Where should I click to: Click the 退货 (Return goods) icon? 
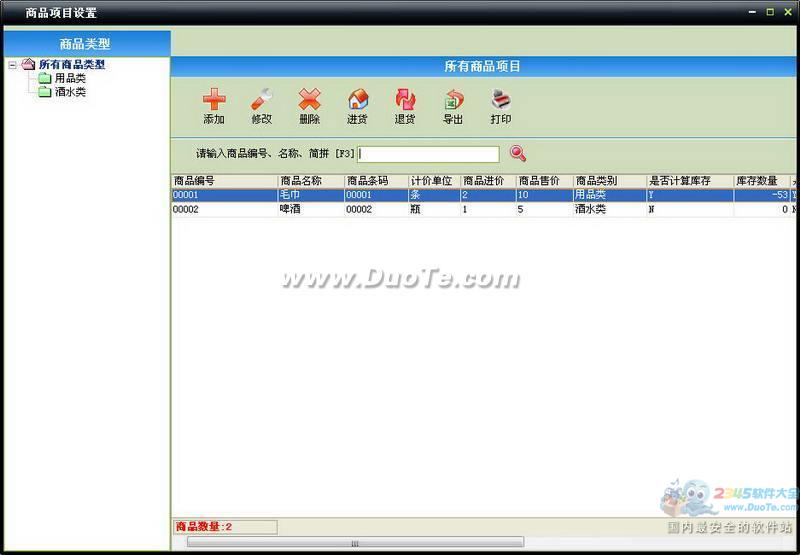click(405, 100)
